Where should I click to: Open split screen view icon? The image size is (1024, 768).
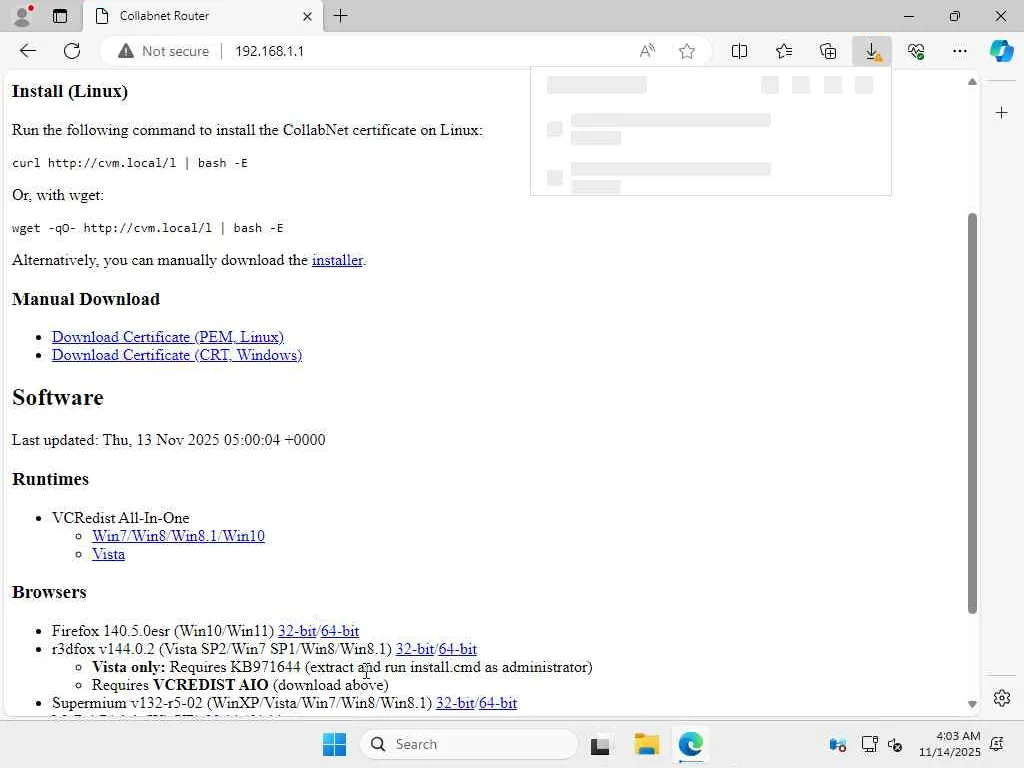tap(739, 51)
